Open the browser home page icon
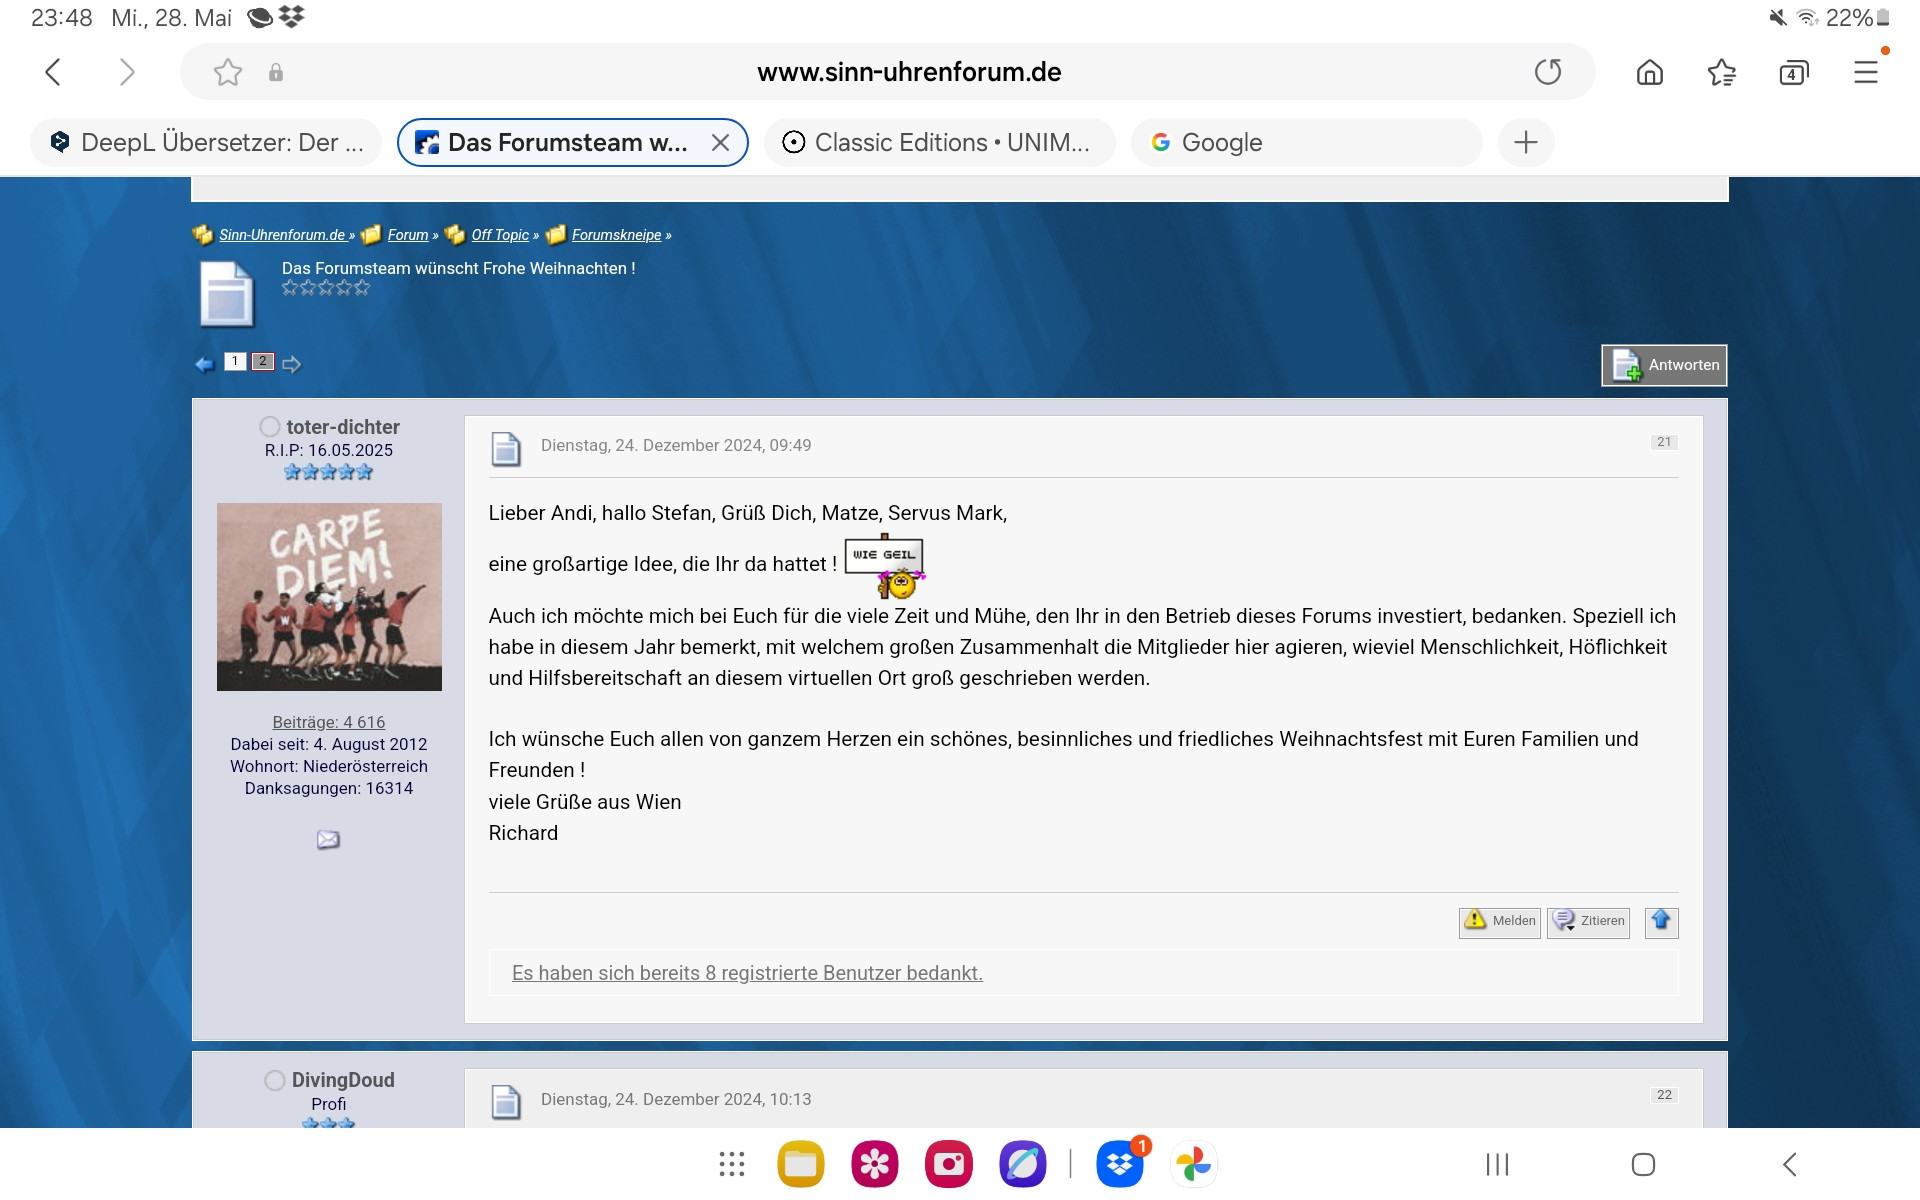The height and width of the screenshot is (1200, 1920). [x=1649, y=72]
